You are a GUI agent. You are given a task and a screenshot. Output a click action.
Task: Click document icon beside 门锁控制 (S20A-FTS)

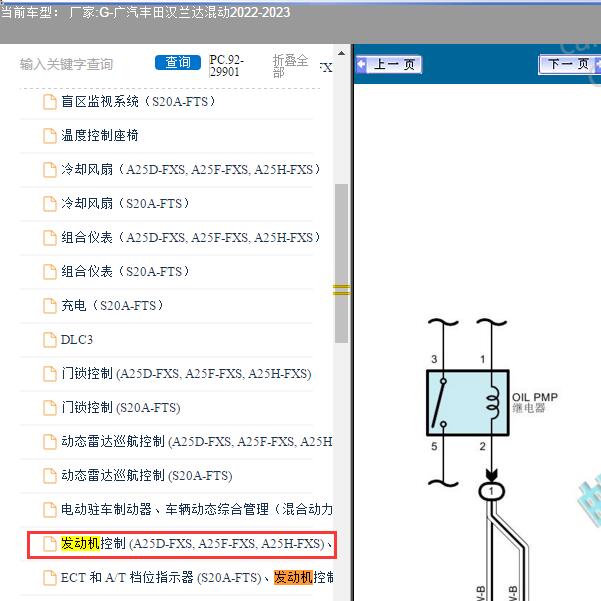(x=50, y=408)
